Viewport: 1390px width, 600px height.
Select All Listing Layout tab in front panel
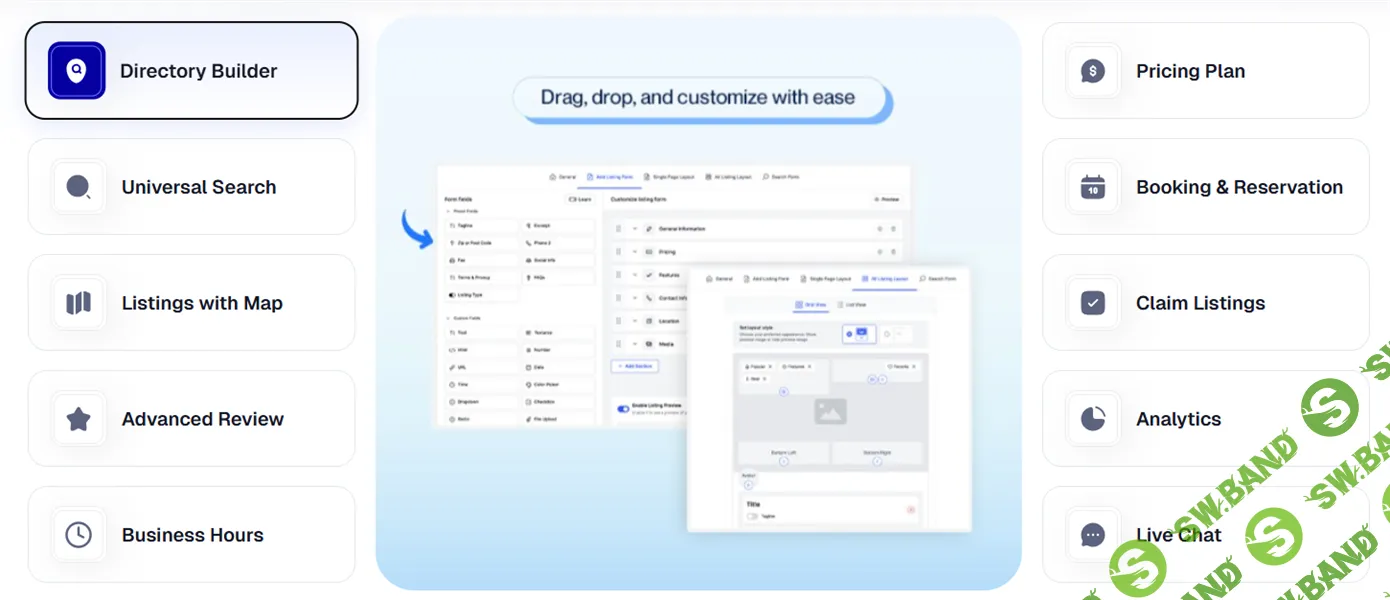(885, 279)
